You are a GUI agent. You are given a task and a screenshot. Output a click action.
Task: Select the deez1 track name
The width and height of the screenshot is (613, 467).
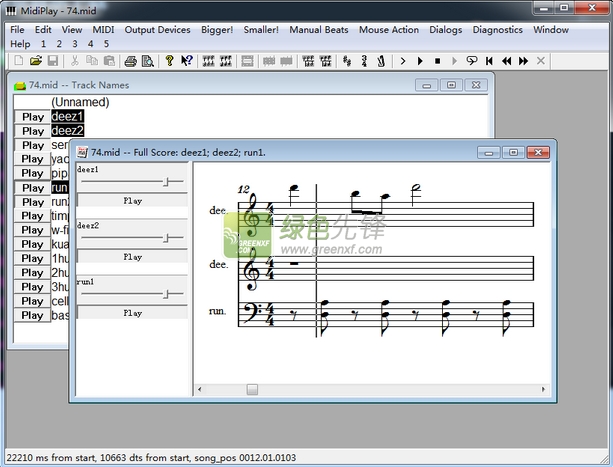coord(67,116)
